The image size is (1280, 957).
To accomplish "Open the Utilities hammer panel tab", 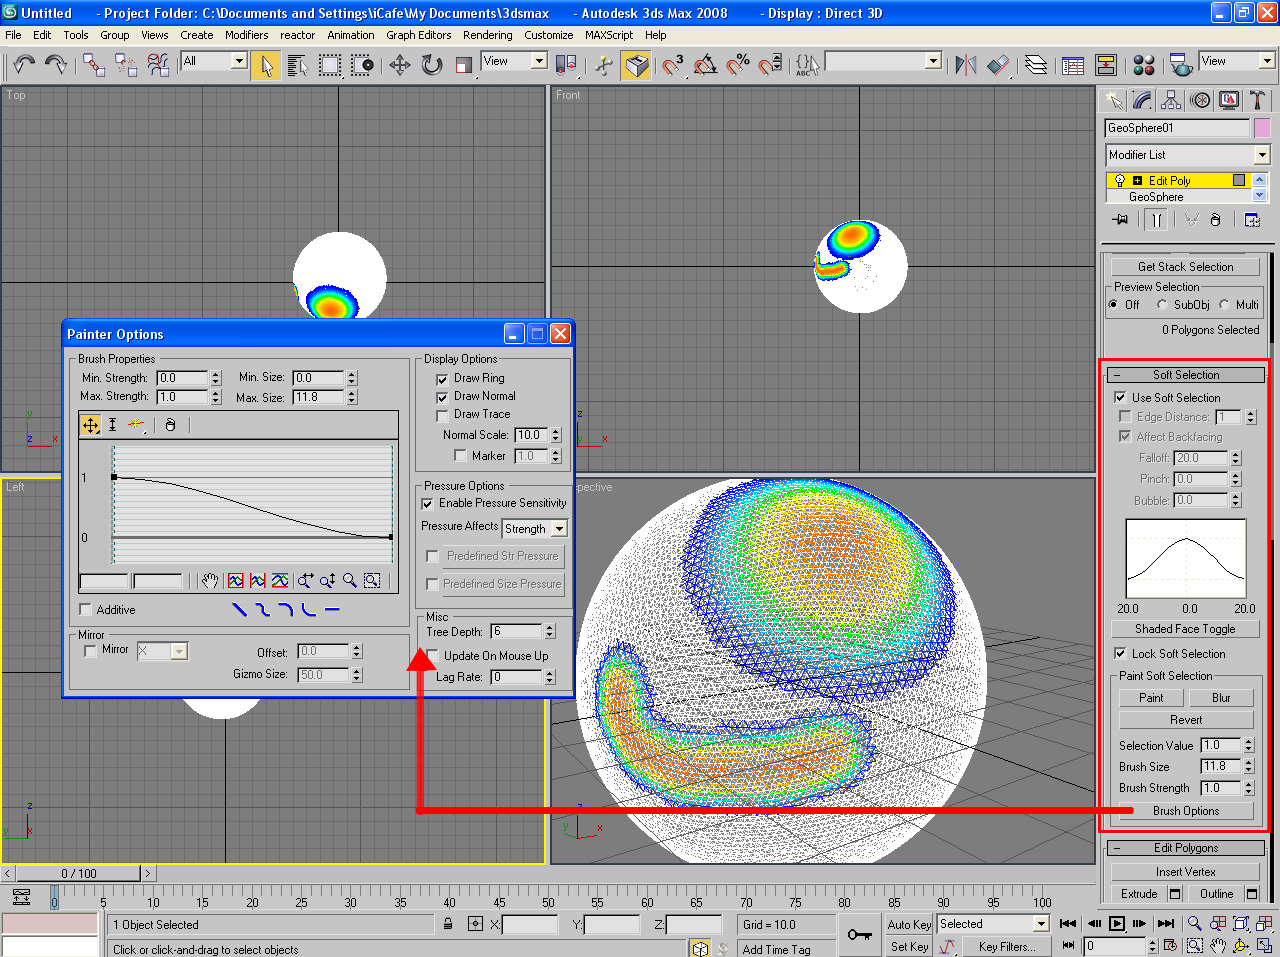I will [1258, 100].
